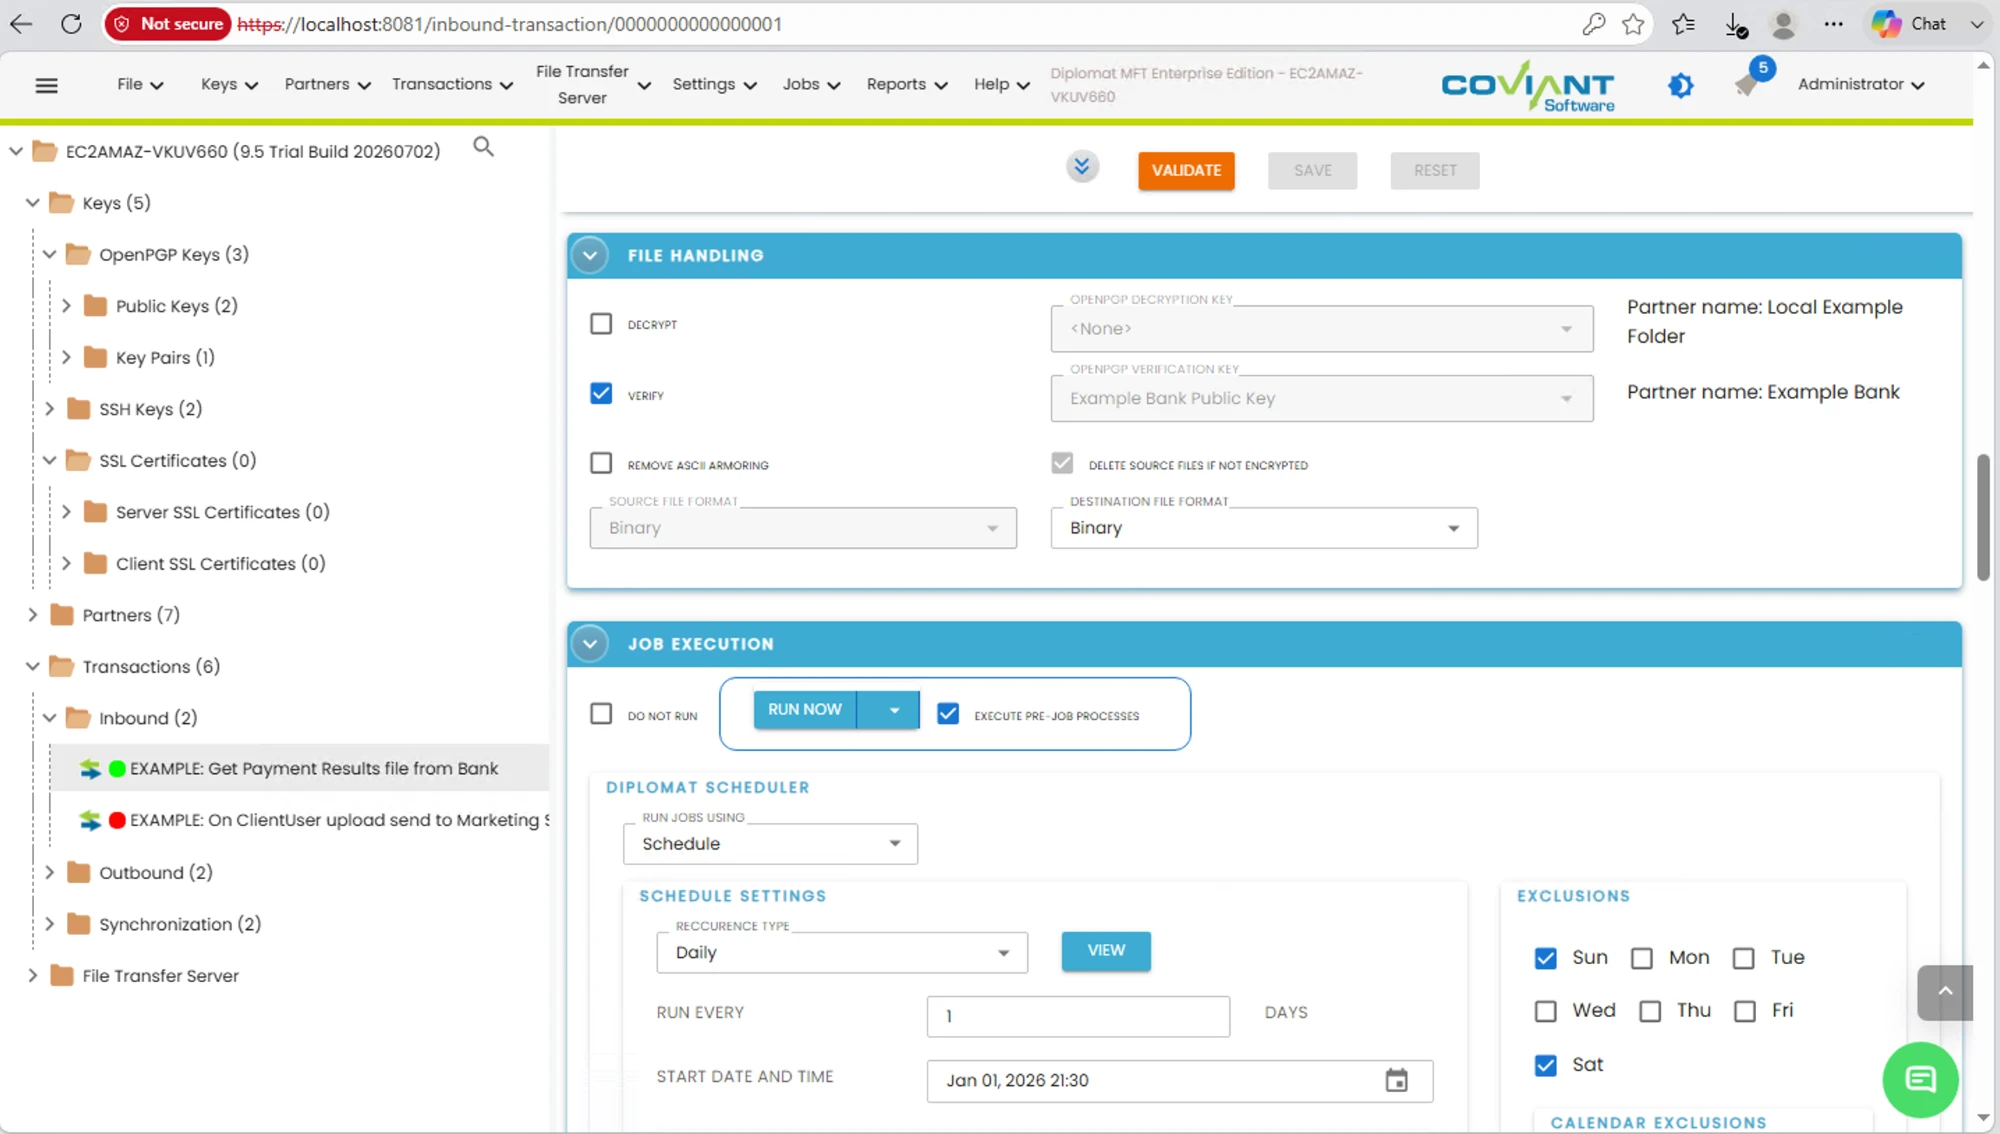This screenshot has width=2000, height=1134.
Task: Click the expand-all double chevron icon
Action: (1082, 166)
